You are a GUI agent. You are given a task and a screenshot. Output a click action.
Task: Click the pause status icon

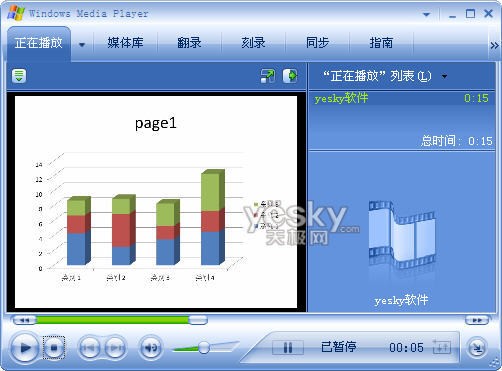288,348
